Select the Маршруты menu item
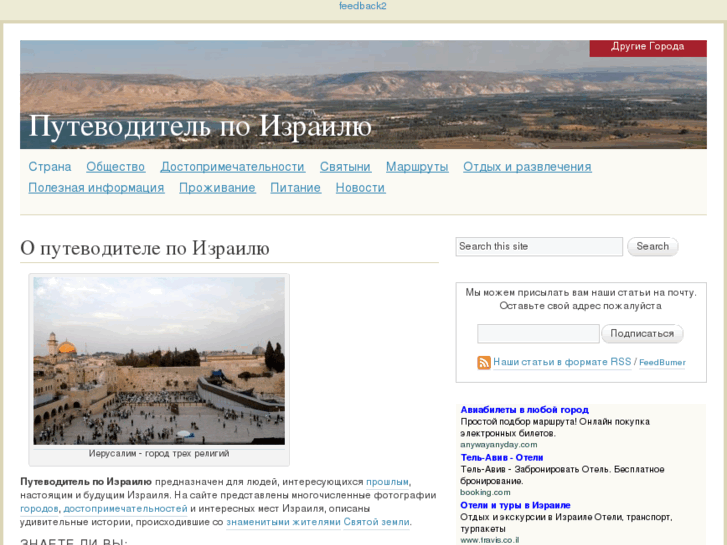The width and height of the screenshot is (727, 545). pyautogui.click(x=417, y=167)
